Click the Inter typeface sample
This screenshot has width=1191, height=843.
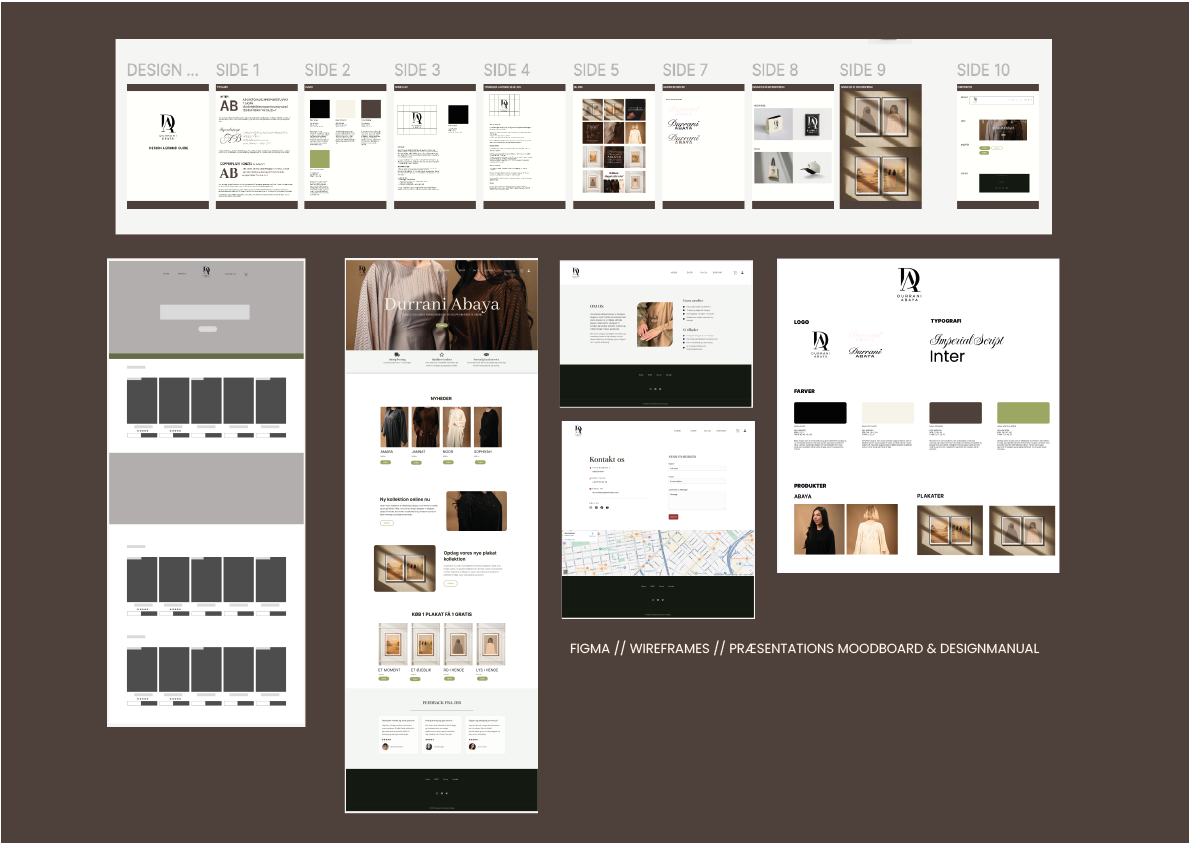pyautogui.click(x=947, y=356)
